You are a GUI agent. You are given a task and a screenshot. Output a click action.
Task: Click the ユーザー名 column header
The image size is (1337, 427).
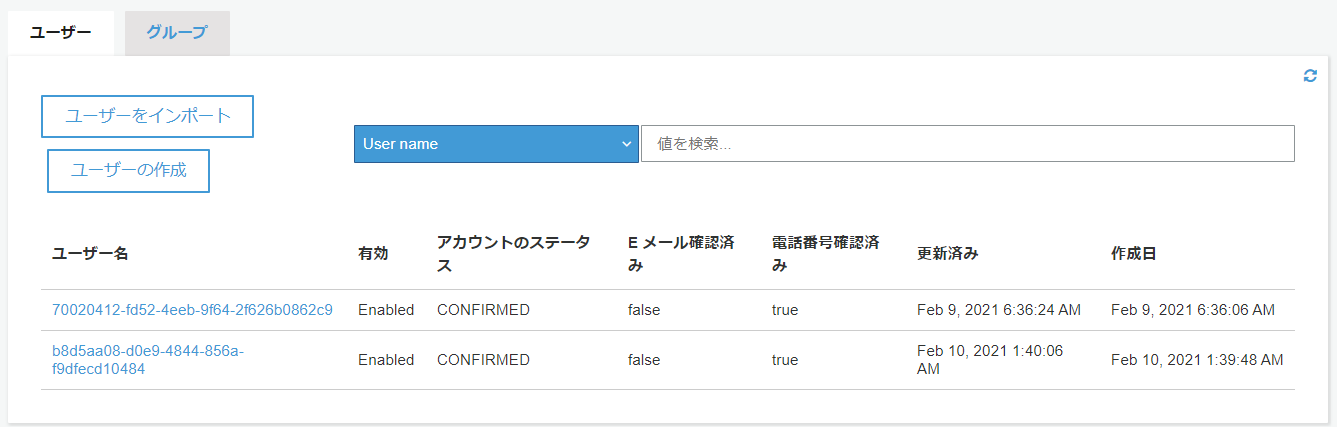[90, 254]
